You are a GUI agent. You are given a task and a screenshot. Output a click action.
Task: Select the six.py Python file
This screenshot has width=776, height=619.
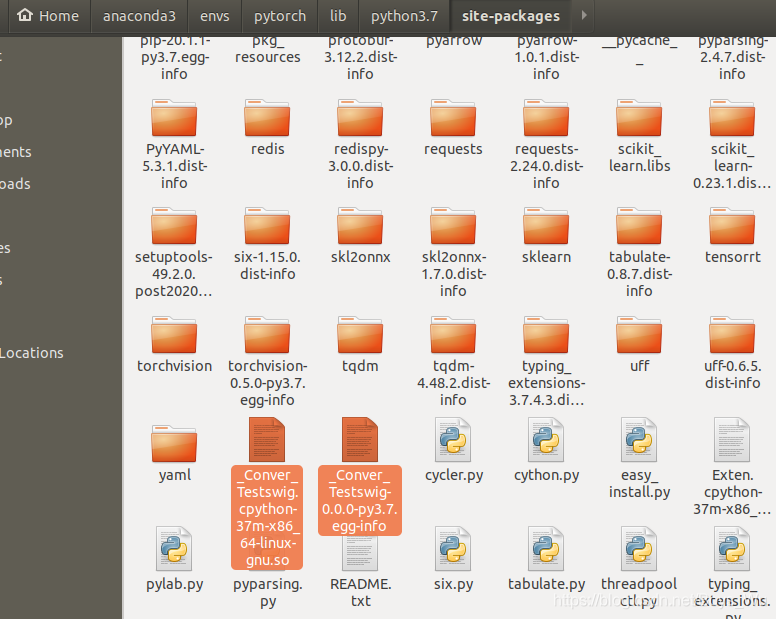[x=453, y=548]
